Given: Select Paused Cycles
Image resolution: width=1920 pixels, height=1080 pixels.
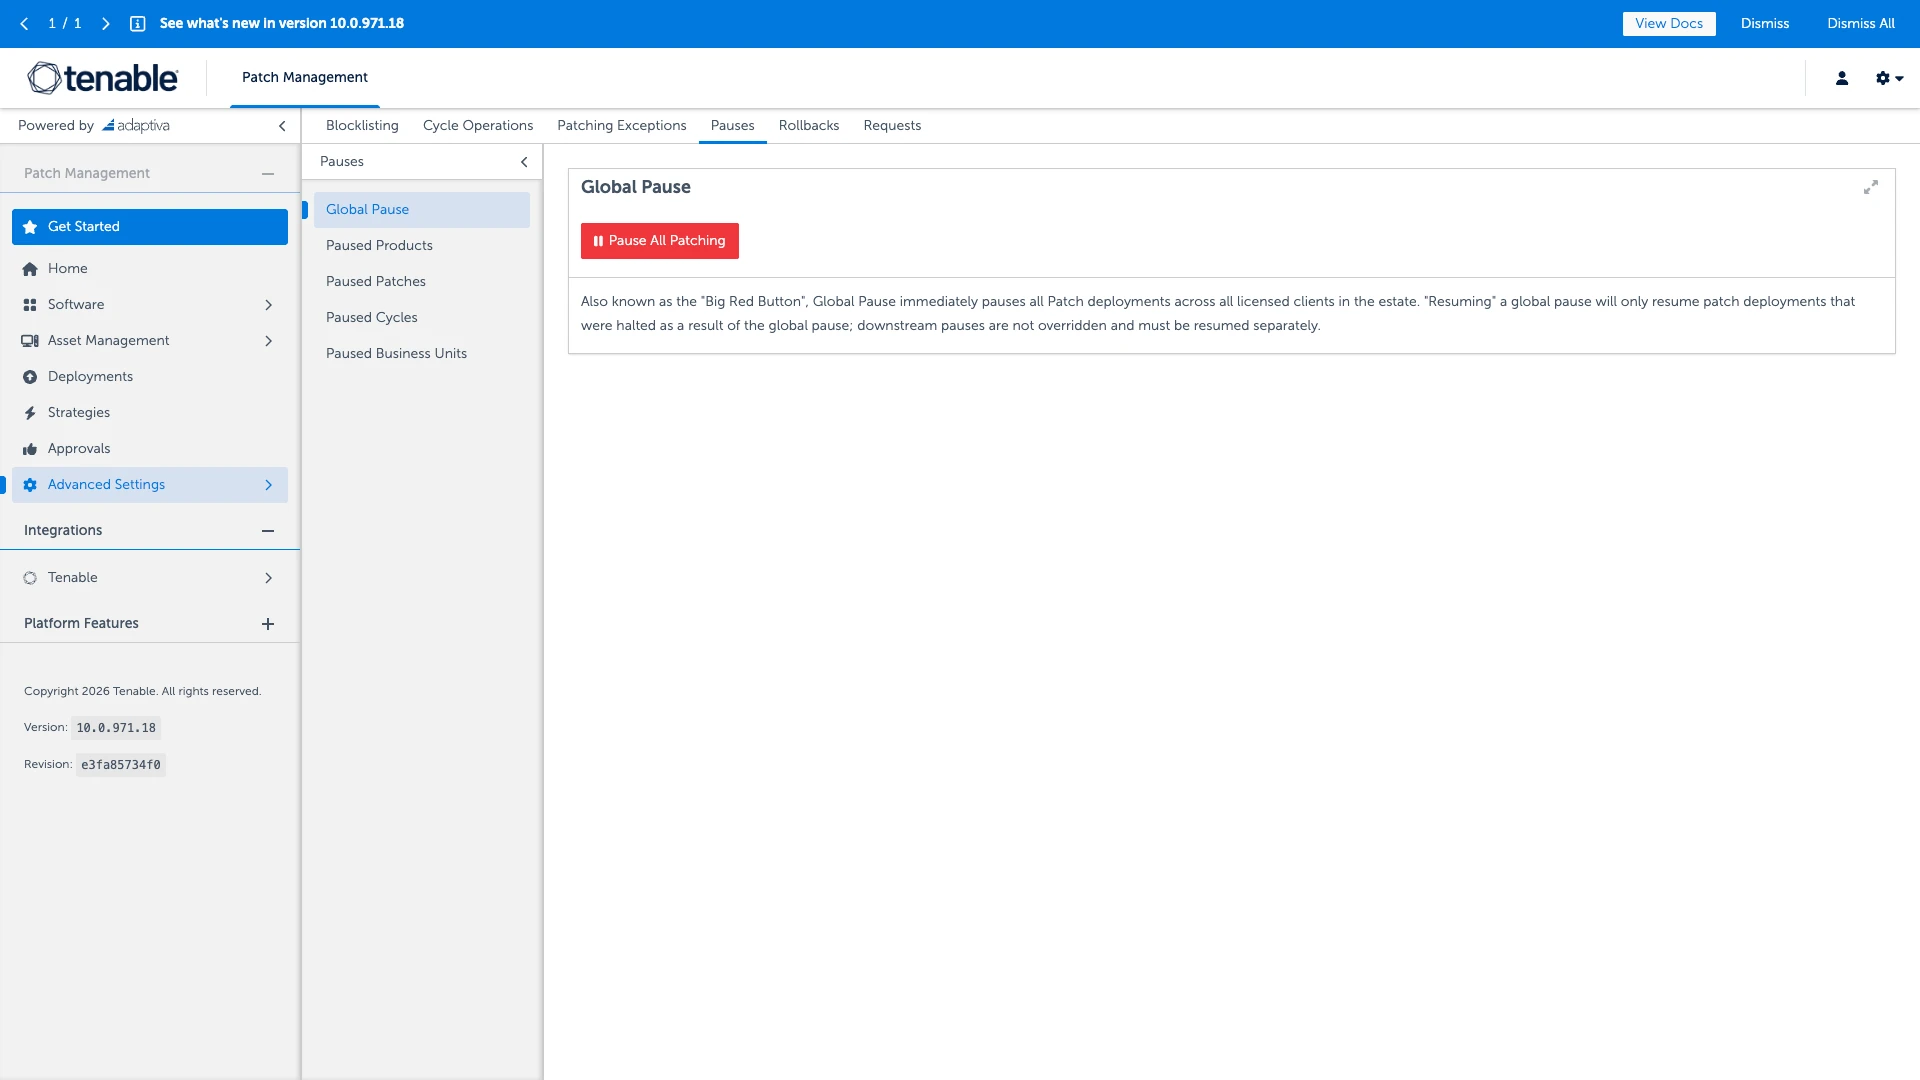Looking at the screenshot, I should pyautogui.click(x=422, y=318).
